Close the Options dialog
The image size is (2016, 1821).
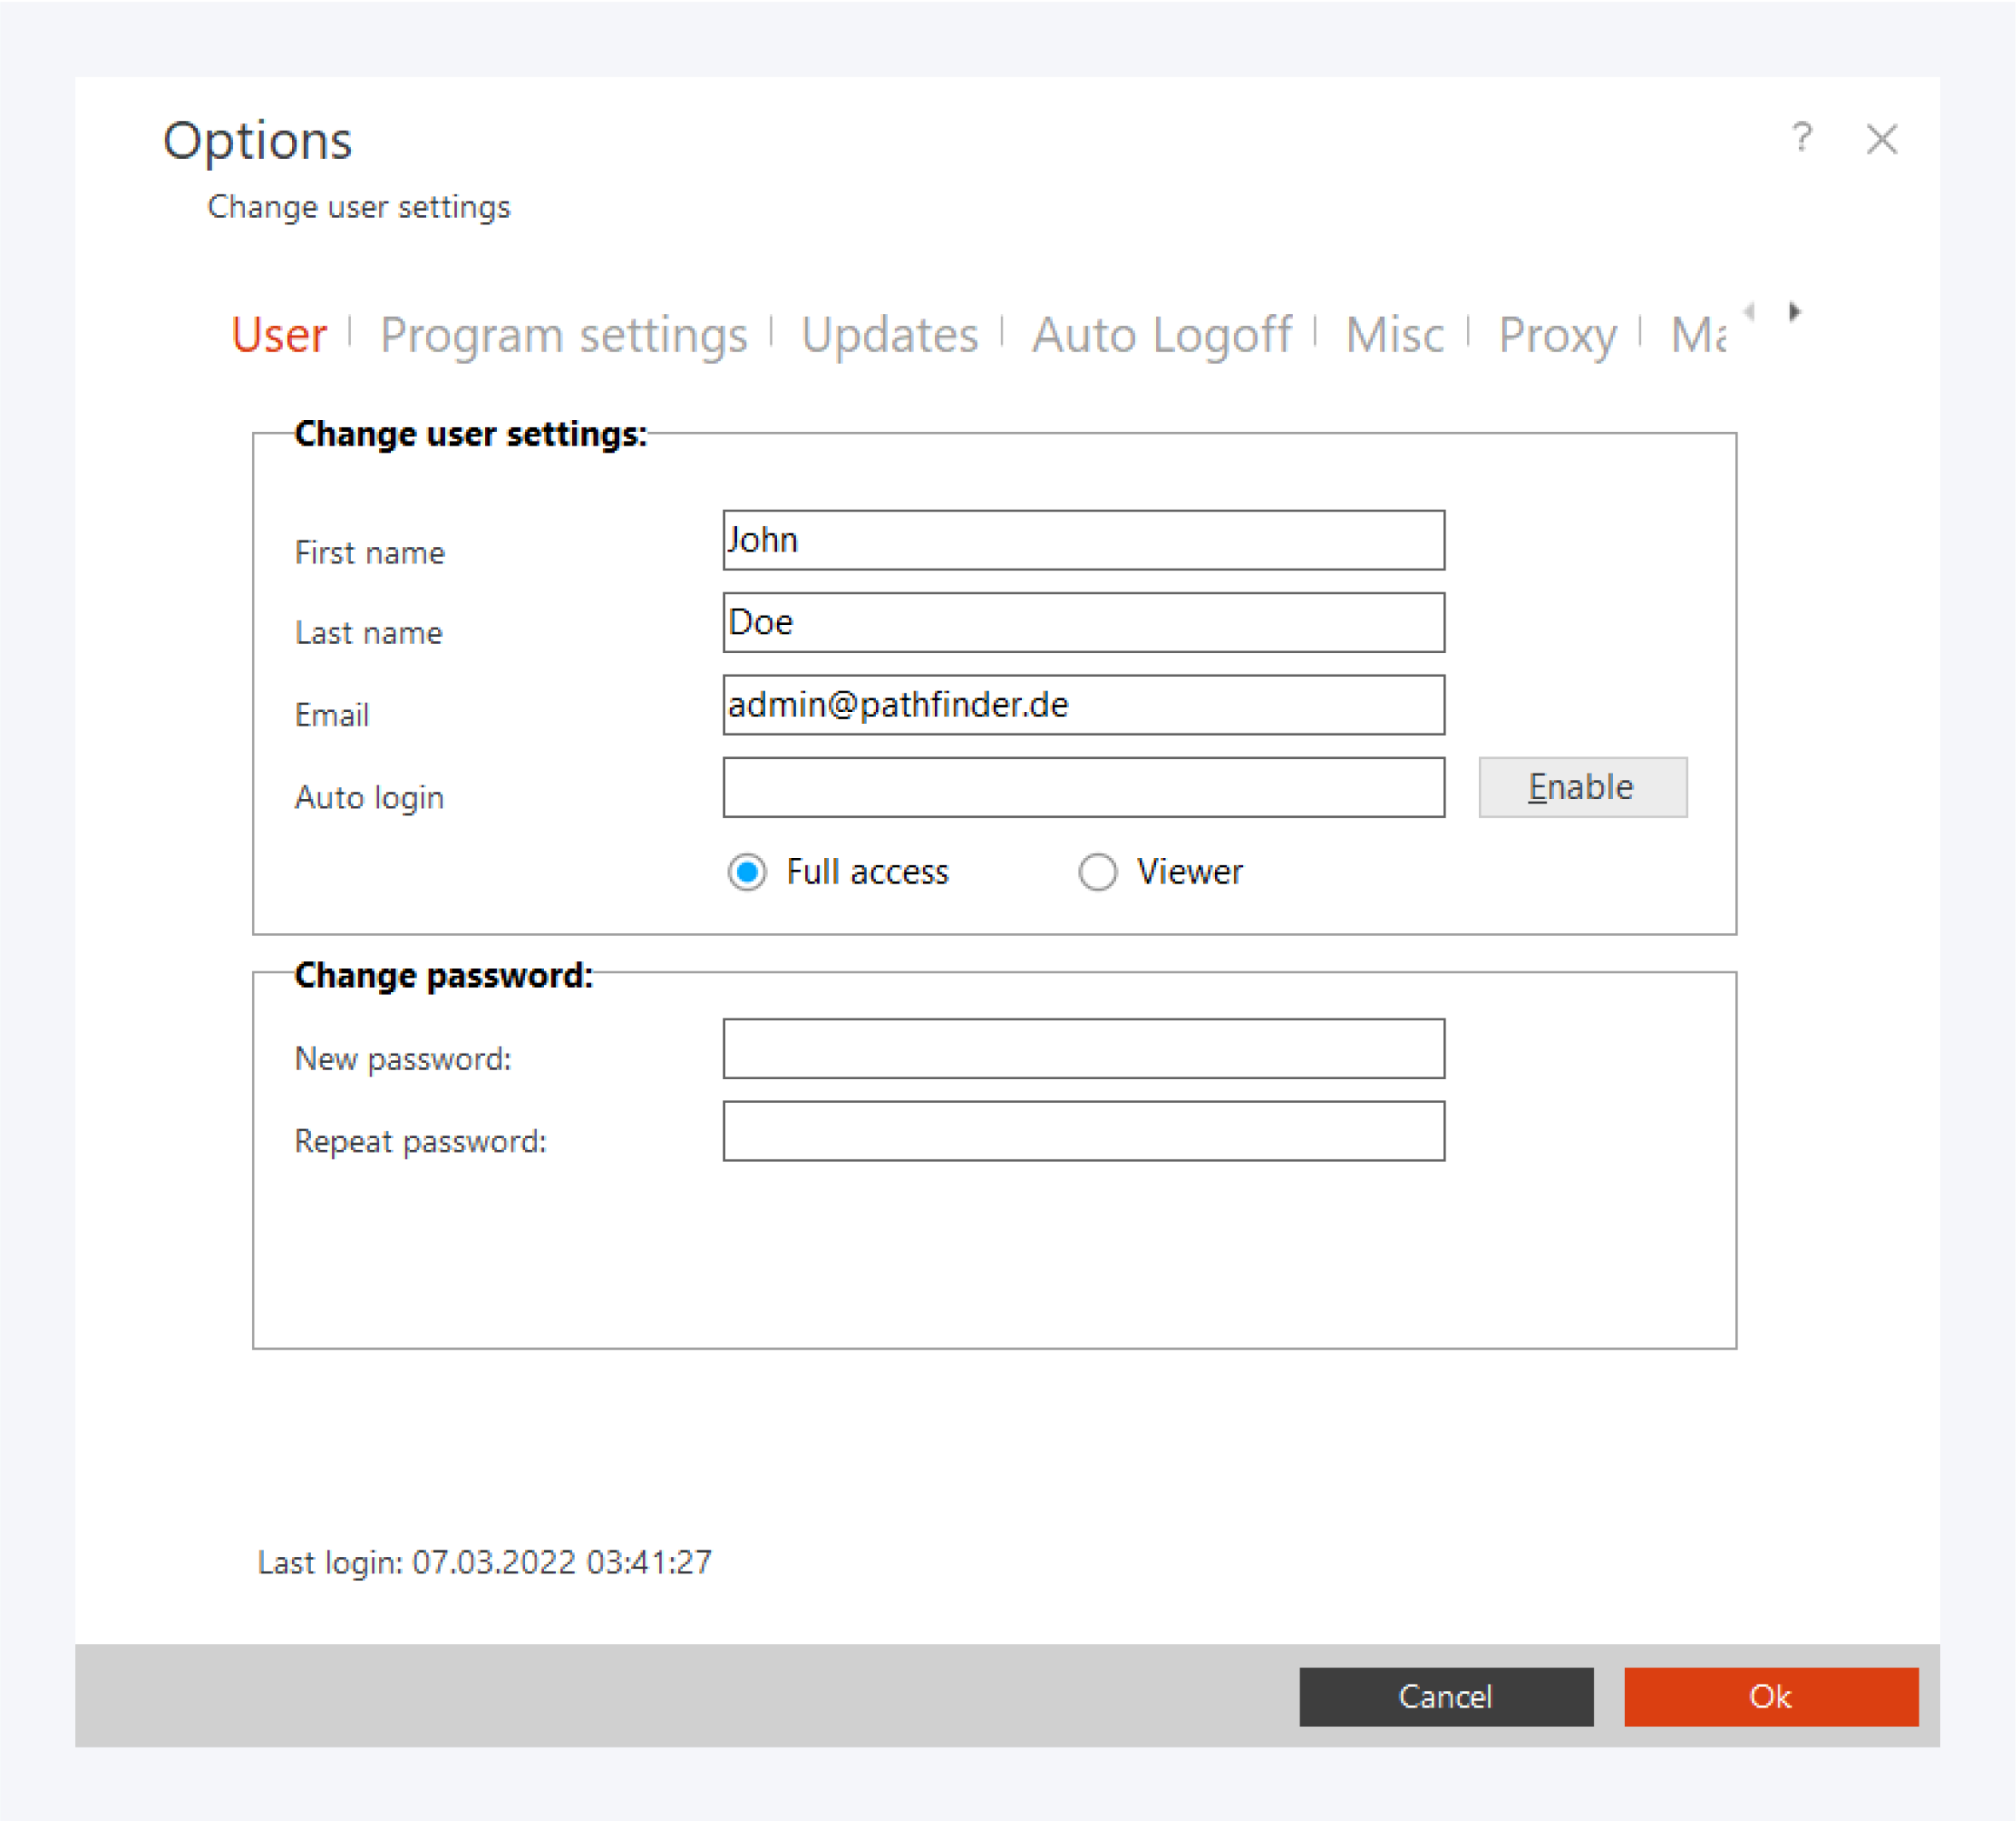pos(1881,139)
